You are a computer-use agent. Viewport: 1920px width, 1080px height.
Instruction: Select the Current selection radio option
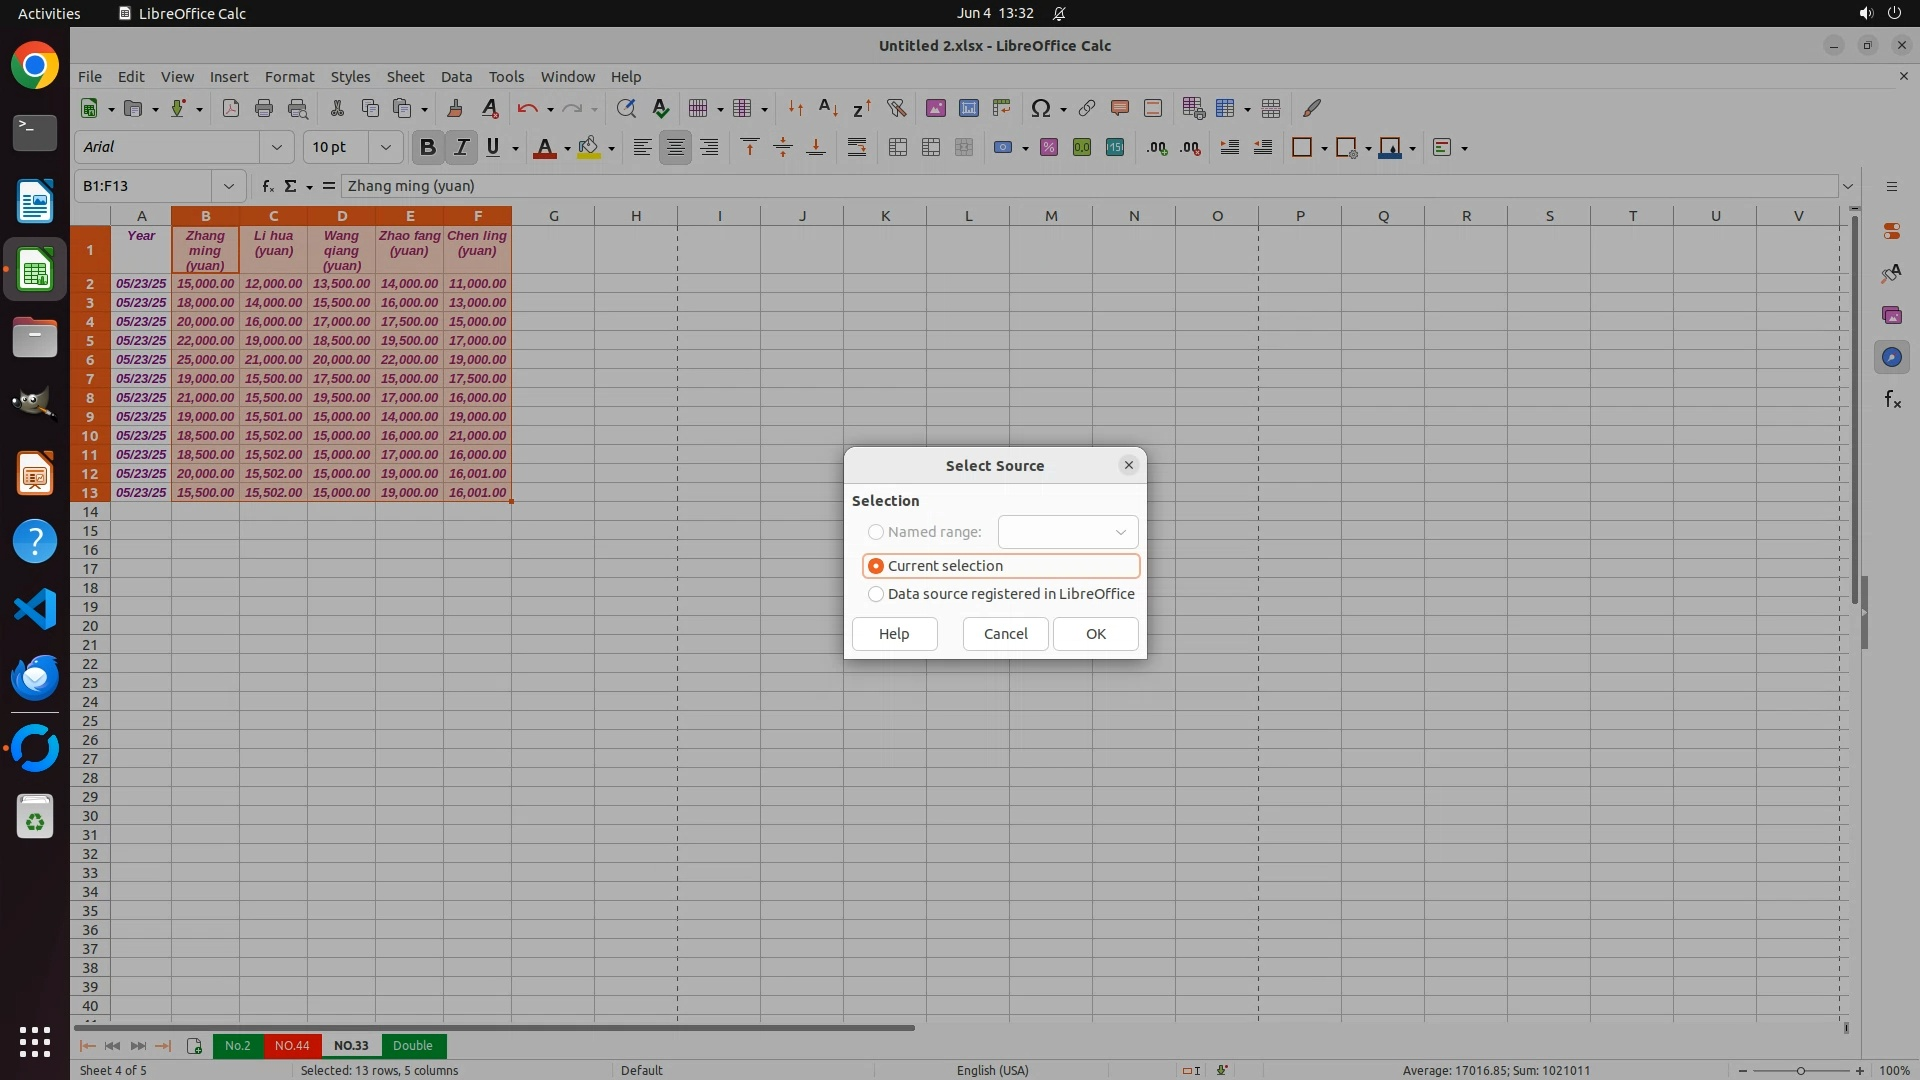(876, 566)
